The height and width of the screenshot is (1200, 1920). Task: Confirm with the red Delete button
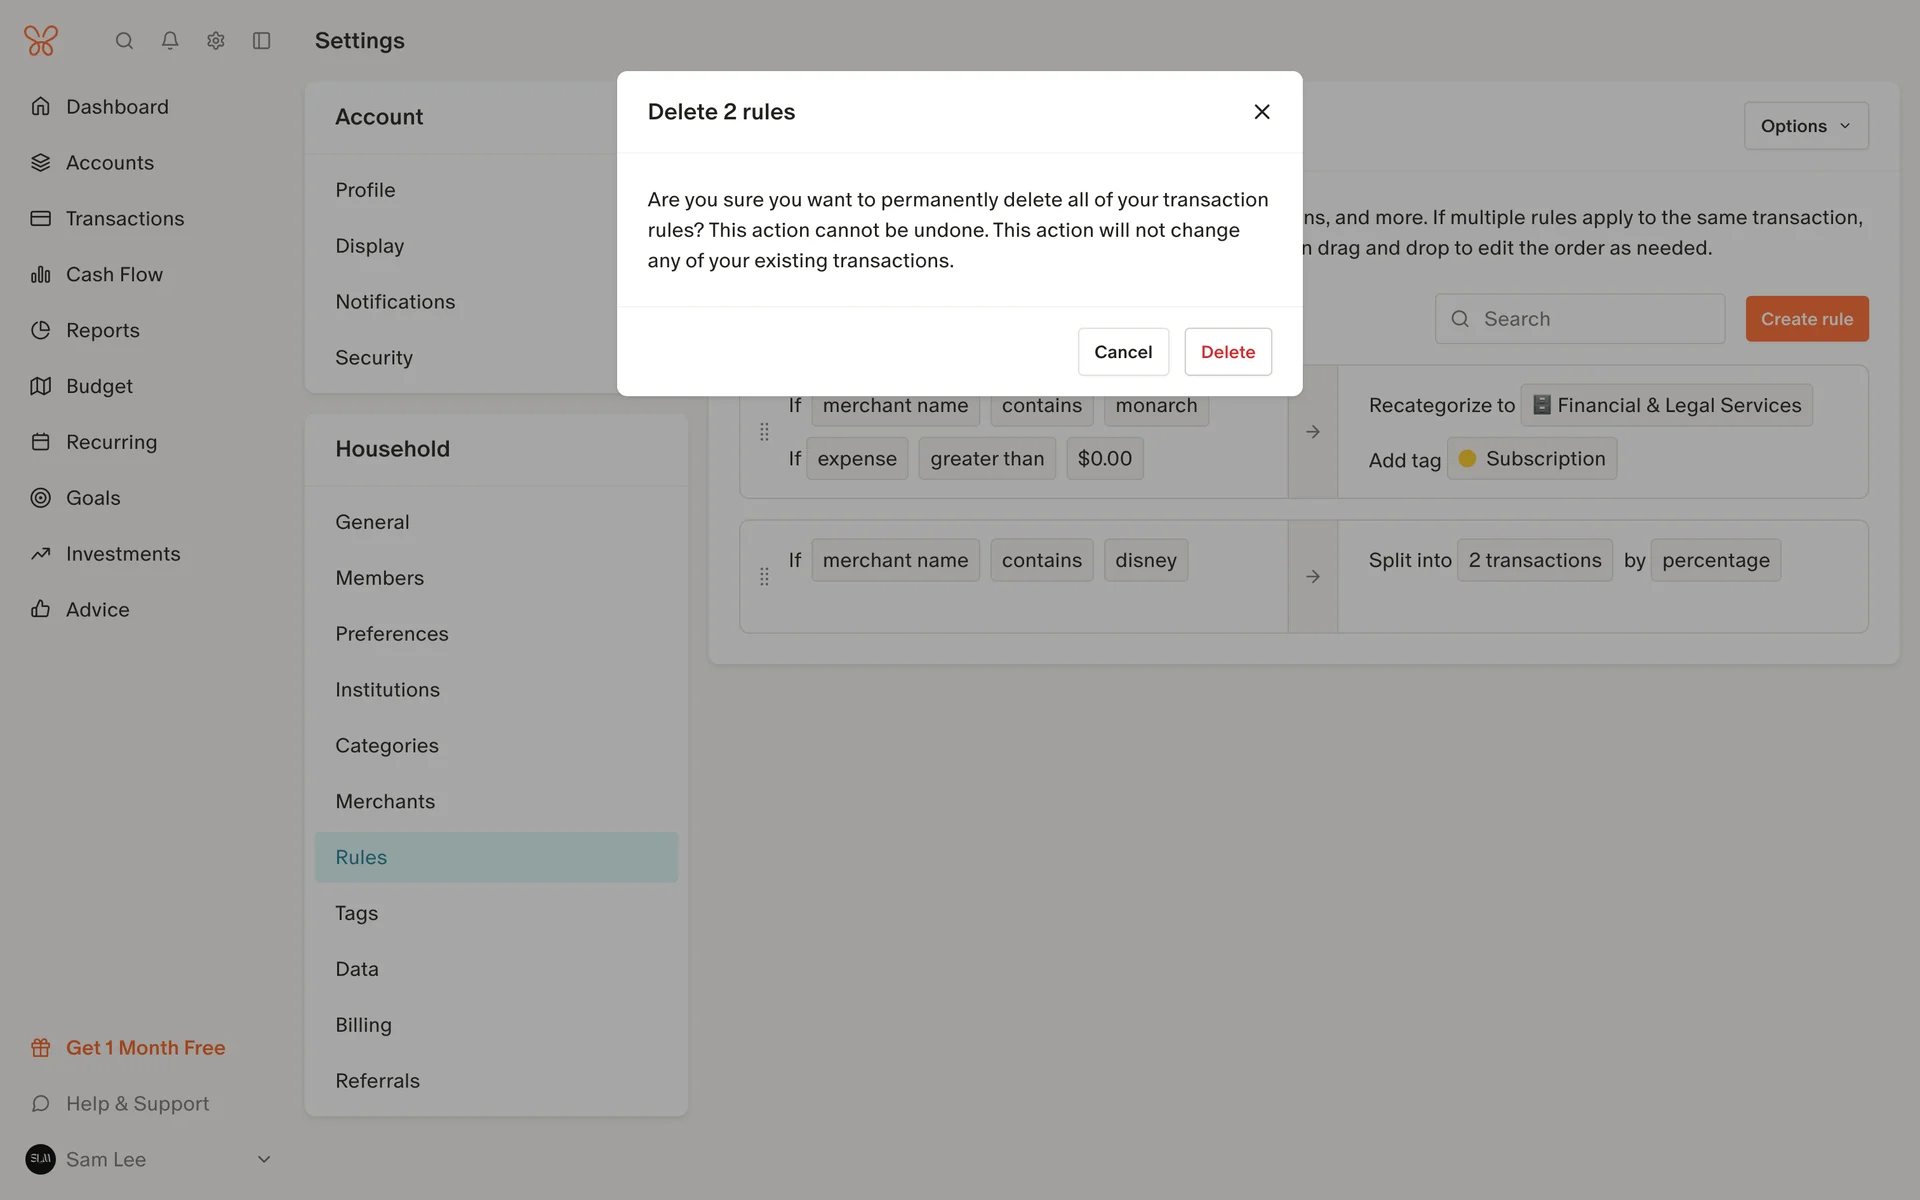[1227, 352]
